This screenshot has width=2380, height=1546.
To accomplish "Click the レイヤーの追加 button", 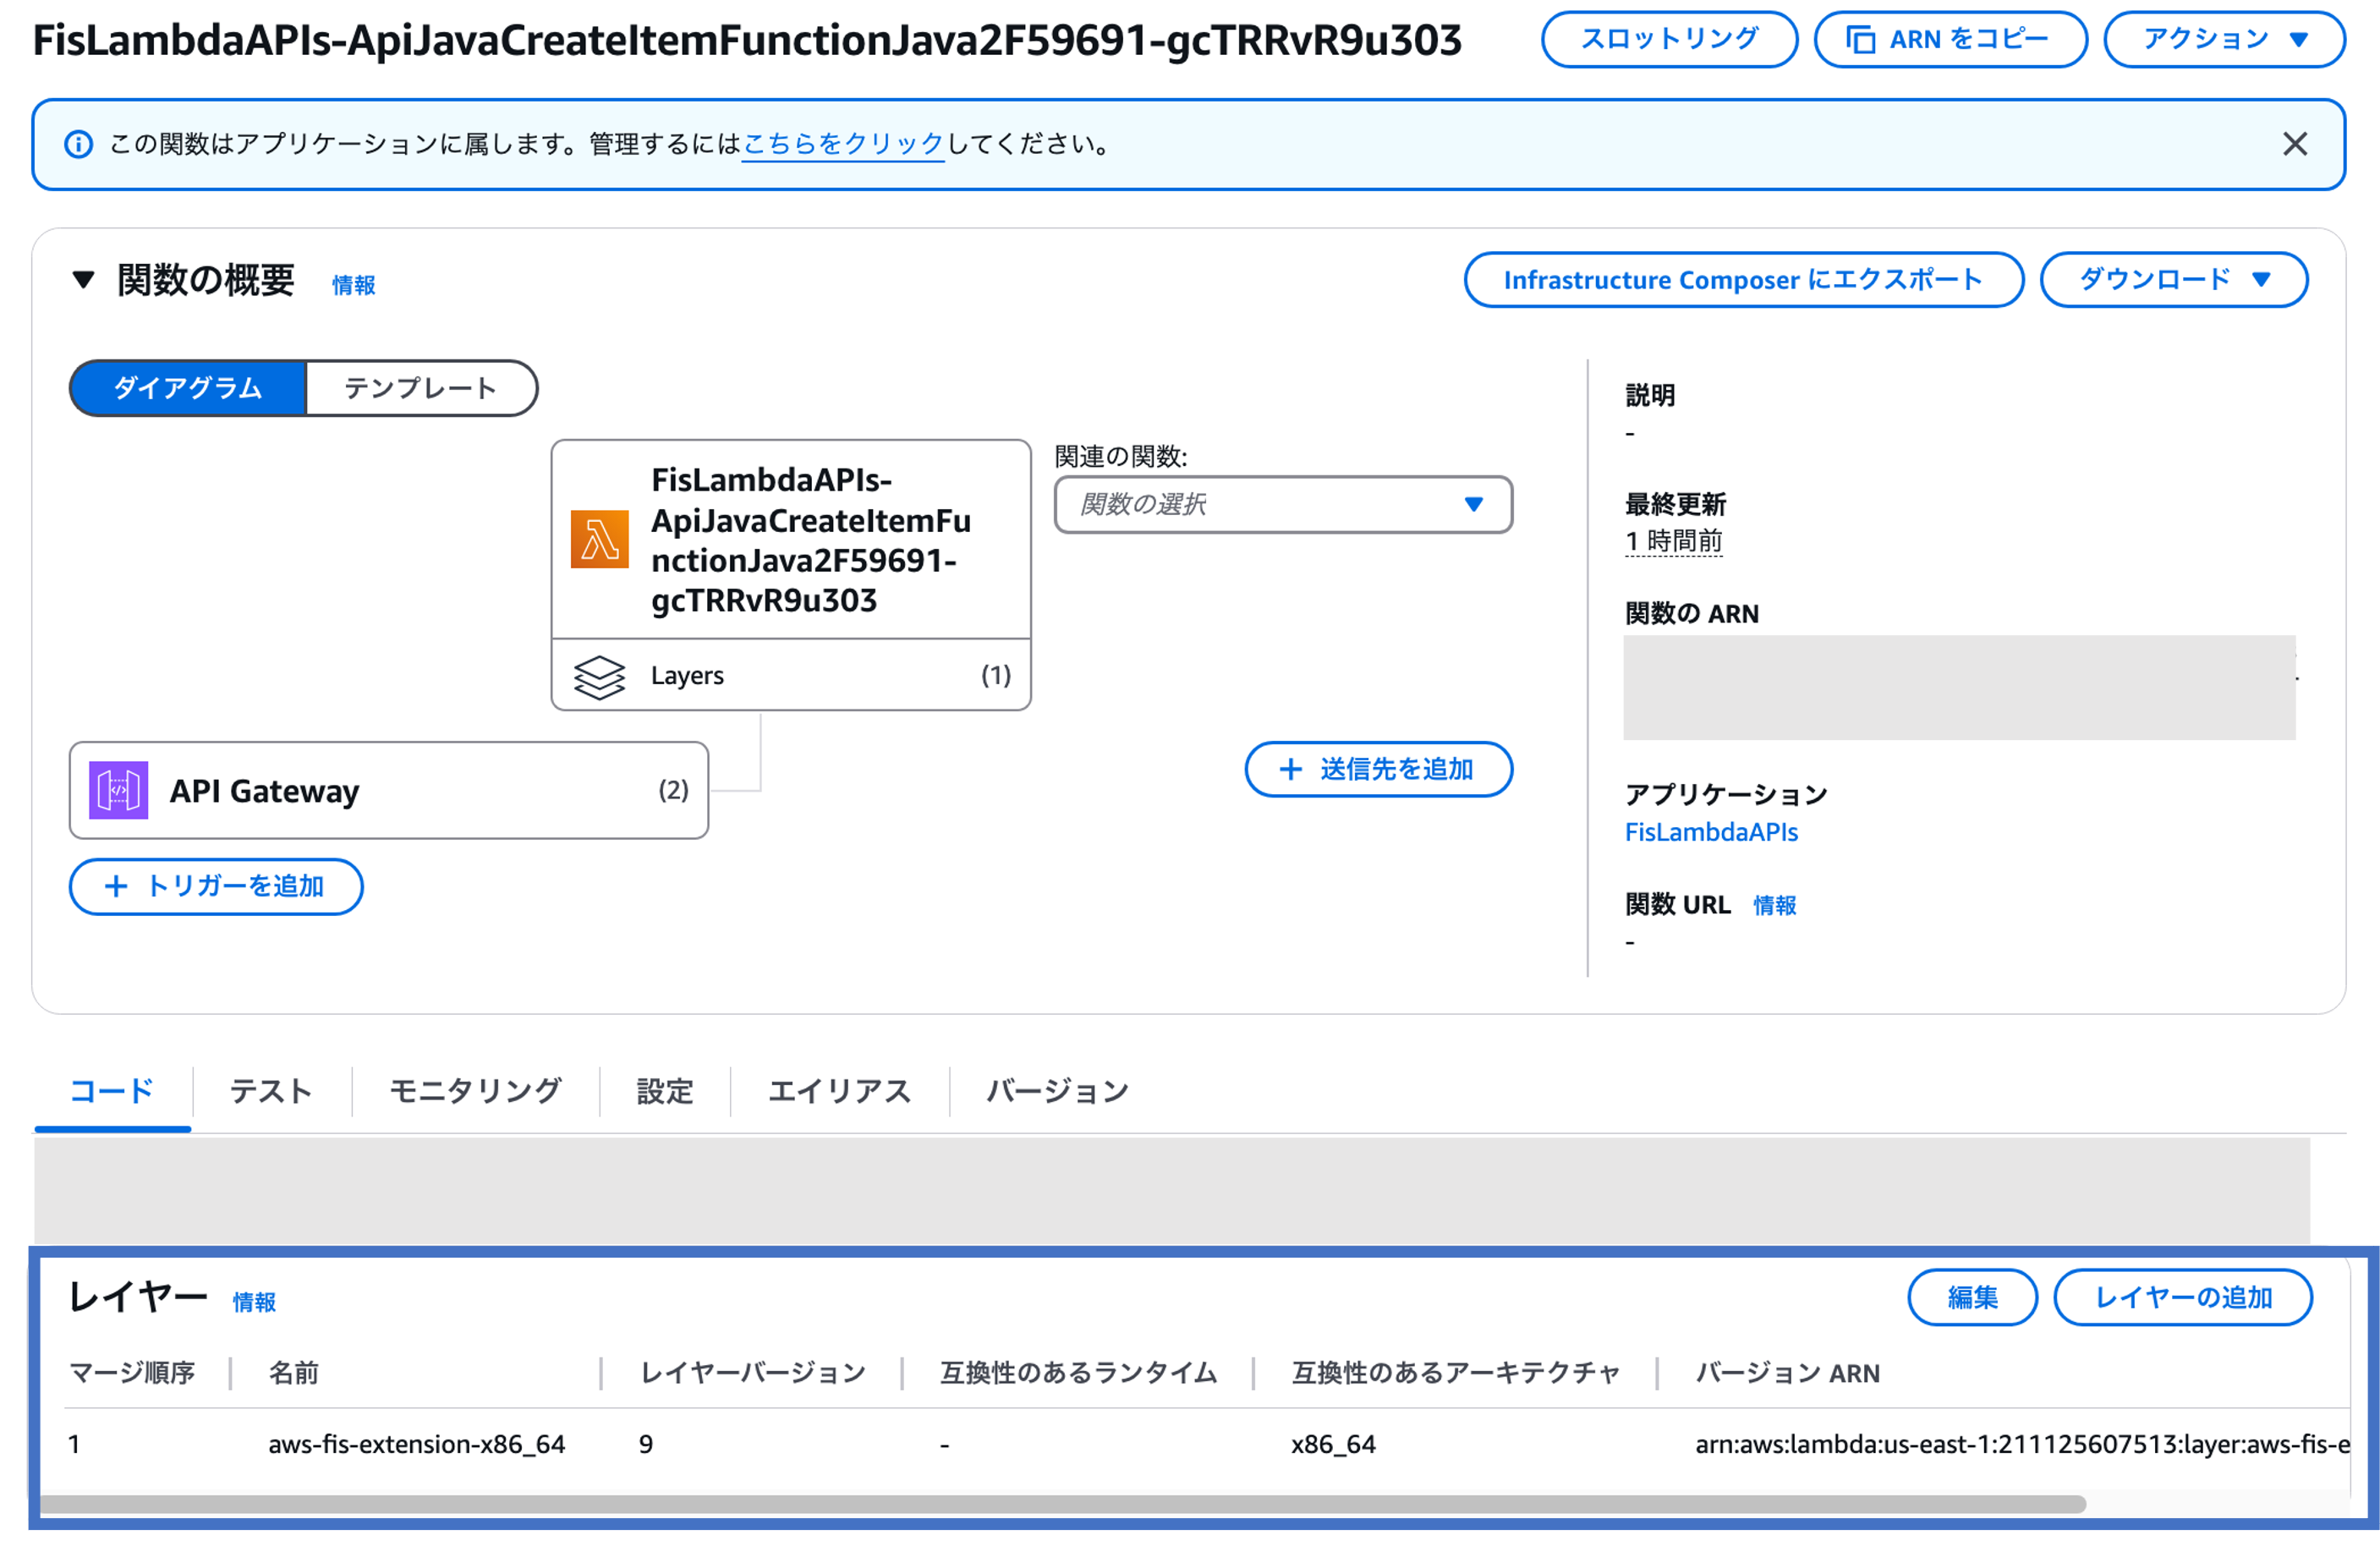I will click(x=2182, y=1298).
